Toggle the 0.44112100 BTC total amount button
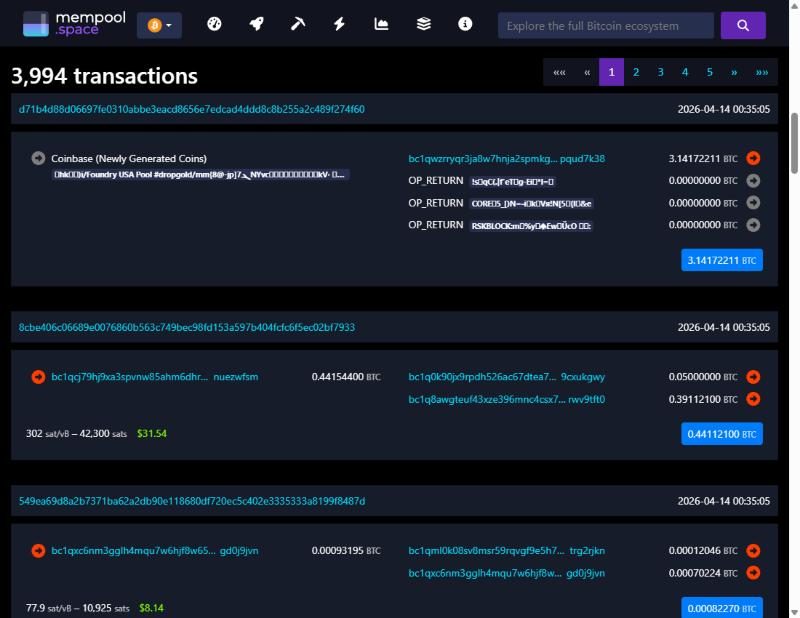 pos(722,434)
